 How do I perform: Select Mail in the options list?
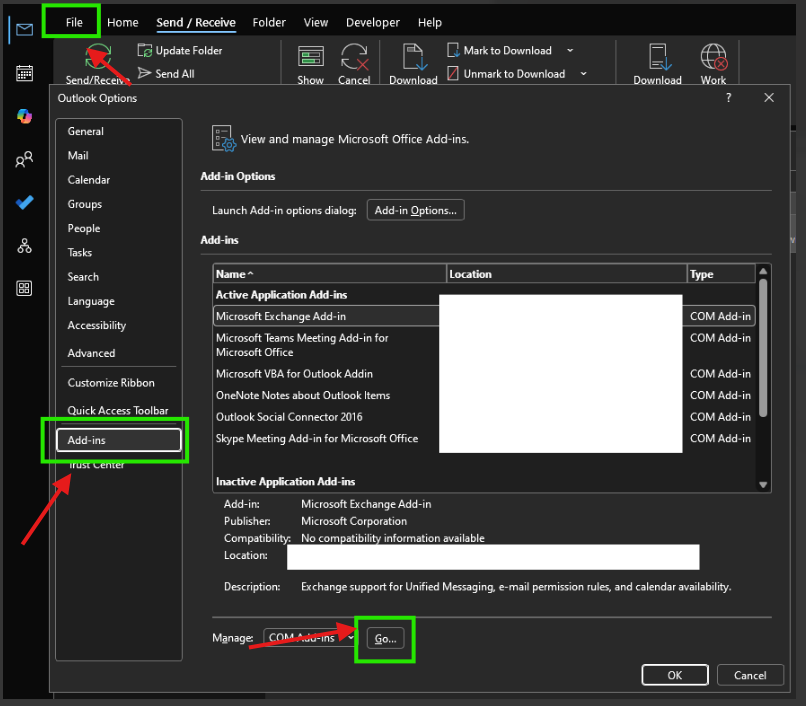click(x=119, y=156)
